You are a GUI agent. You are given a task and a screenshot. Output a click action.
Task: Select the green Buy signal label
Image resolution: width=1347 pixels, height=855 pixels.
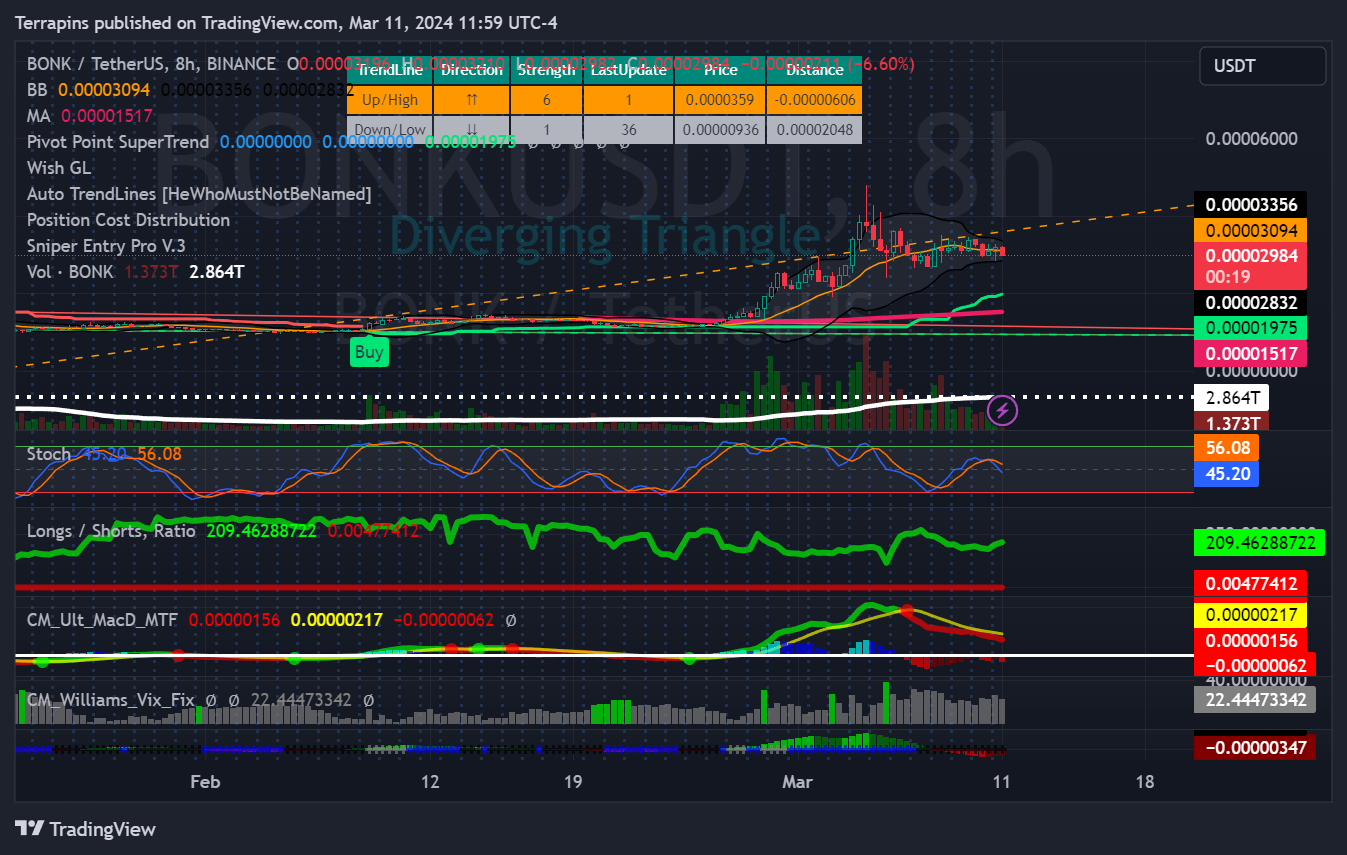pos(369,352)
